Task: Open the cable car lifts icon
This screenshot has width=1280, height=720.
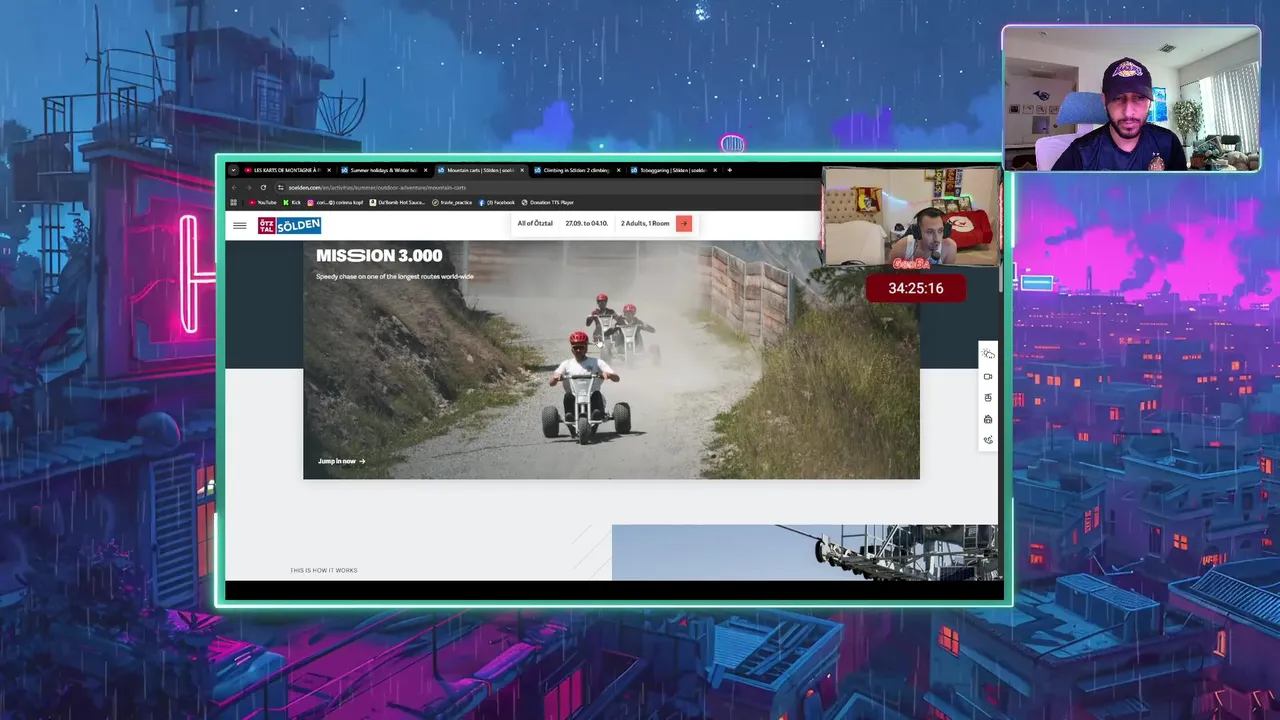Action: click(988, 397)
